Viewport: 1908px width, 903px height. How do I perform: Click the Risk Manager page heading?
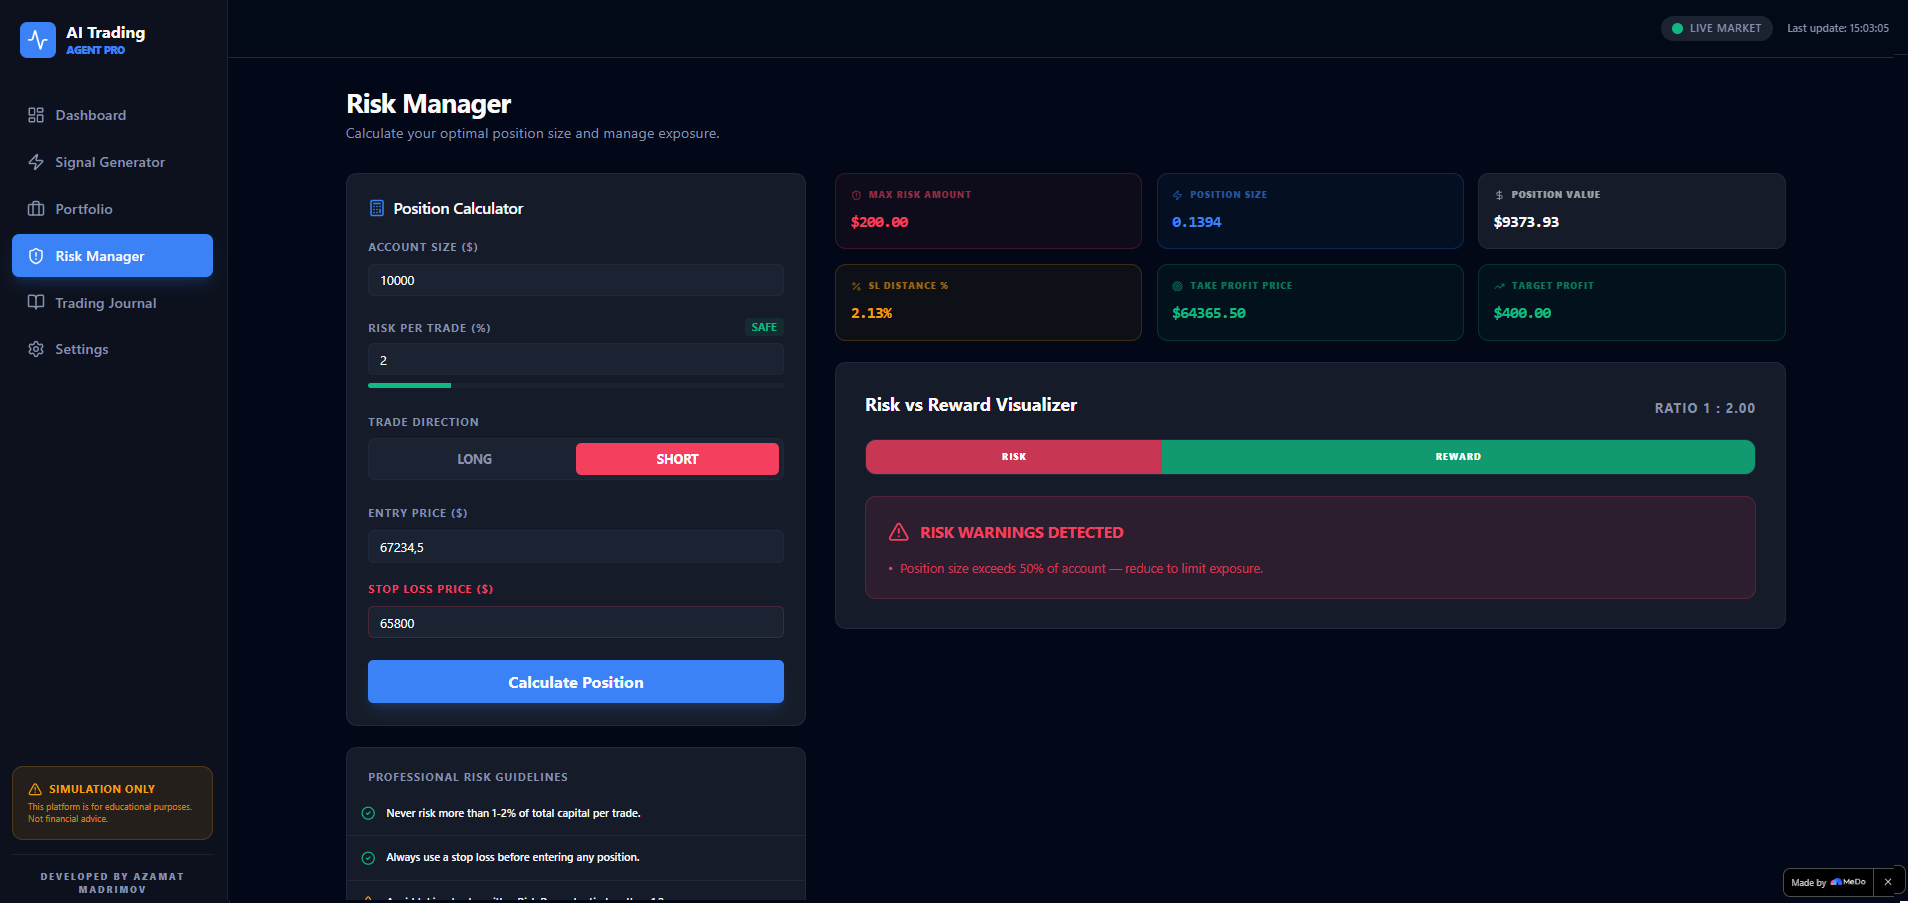point(428,104)
